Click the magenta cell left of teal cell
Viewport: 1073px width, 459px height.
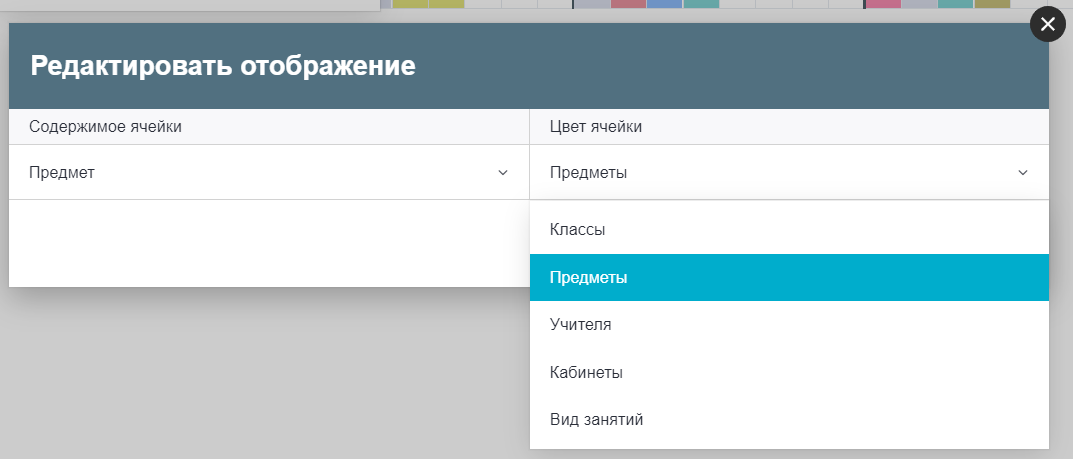[883, 4]
